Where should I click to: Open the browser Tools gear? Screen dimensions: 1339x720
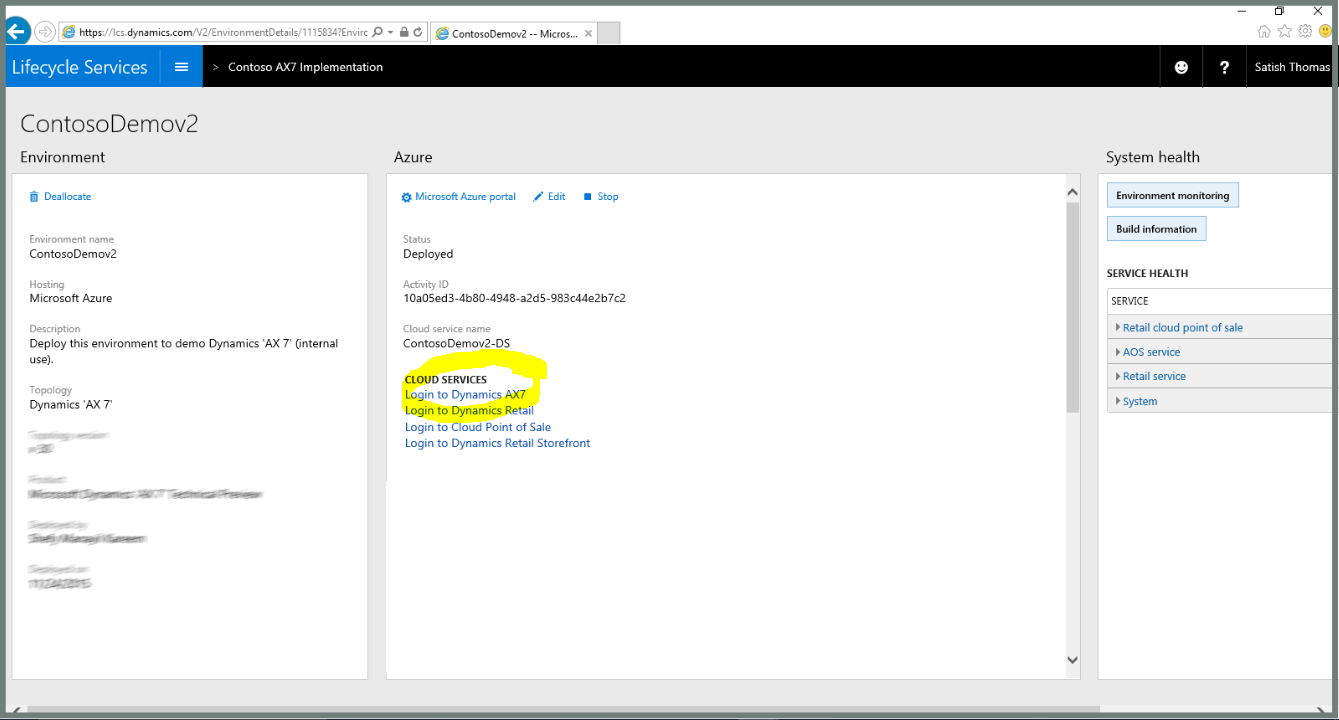(1305, 31)
